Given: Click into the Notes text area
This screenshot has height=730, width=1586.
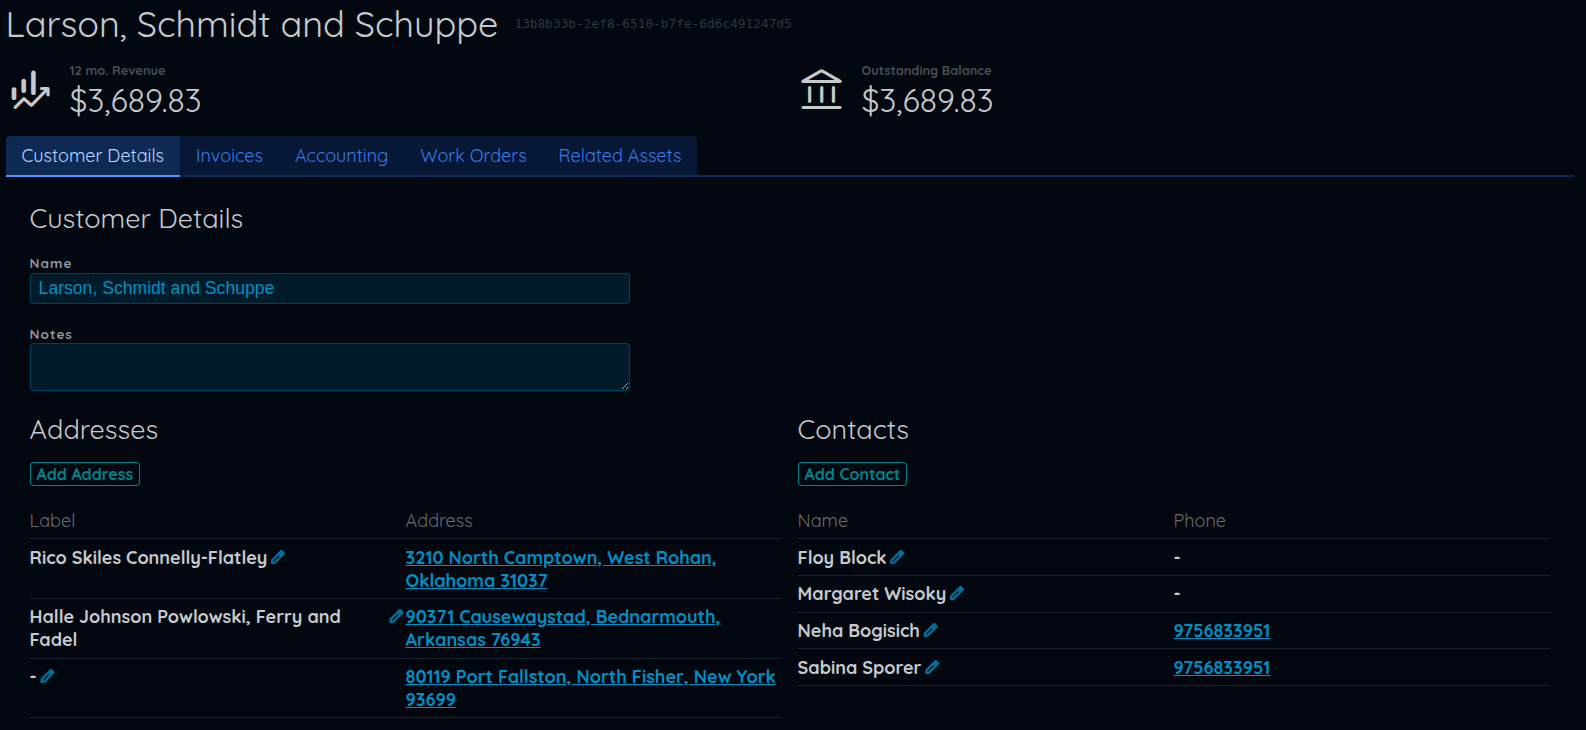Looking at the screenshot, I should coord(329,367).
